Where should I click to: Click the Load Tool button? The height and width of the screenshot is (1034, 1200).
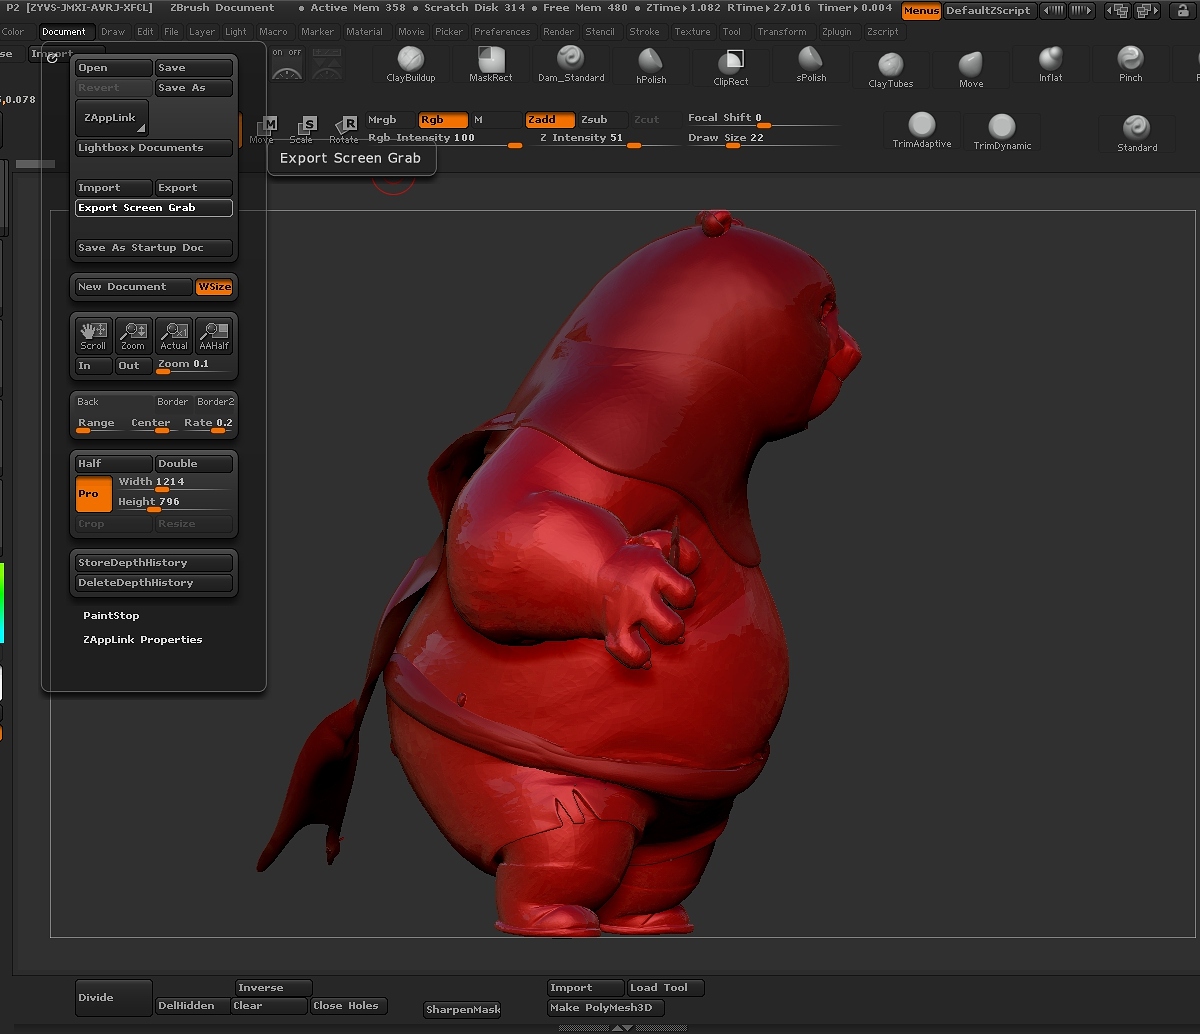coord(666,988)
